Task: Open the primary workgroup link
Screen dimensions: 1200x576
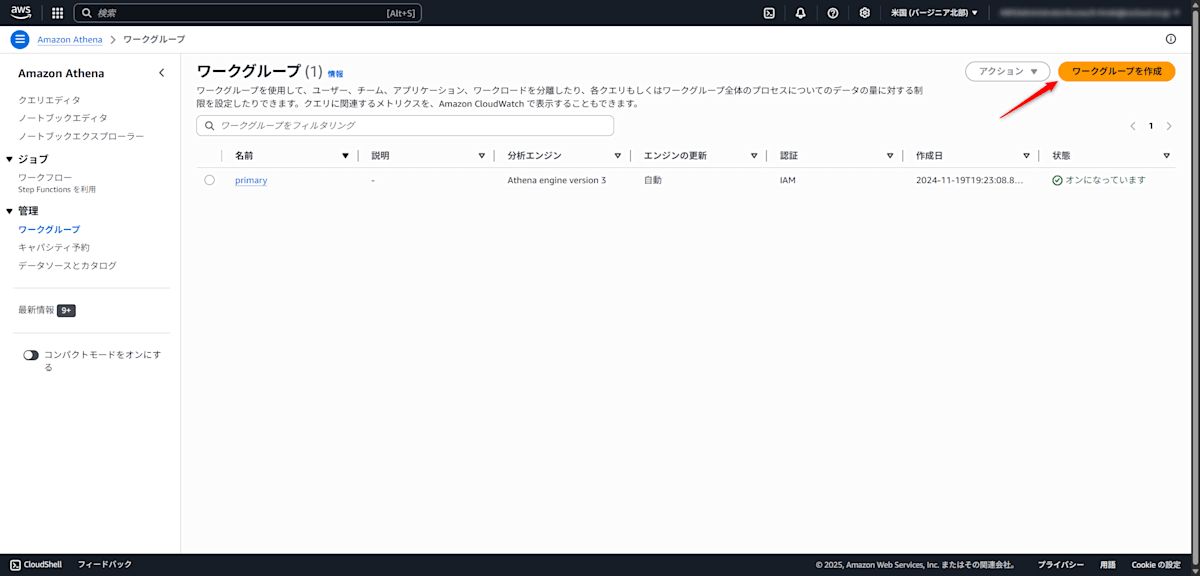Action: [251, 180]
